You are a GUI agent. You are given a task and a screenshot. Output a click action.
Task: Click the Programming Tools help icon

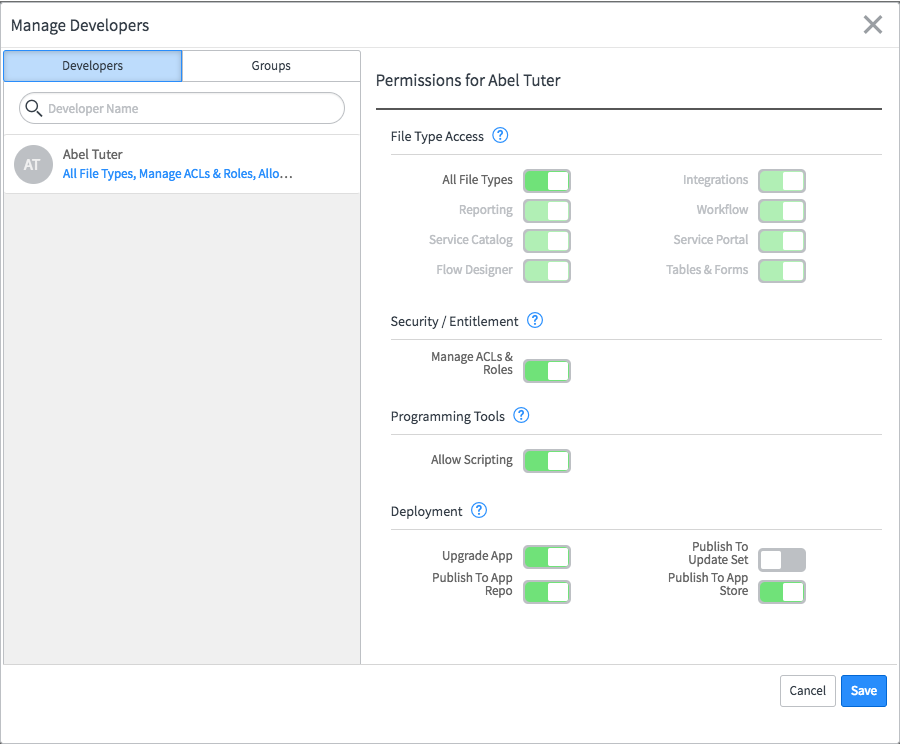[521, 416]
